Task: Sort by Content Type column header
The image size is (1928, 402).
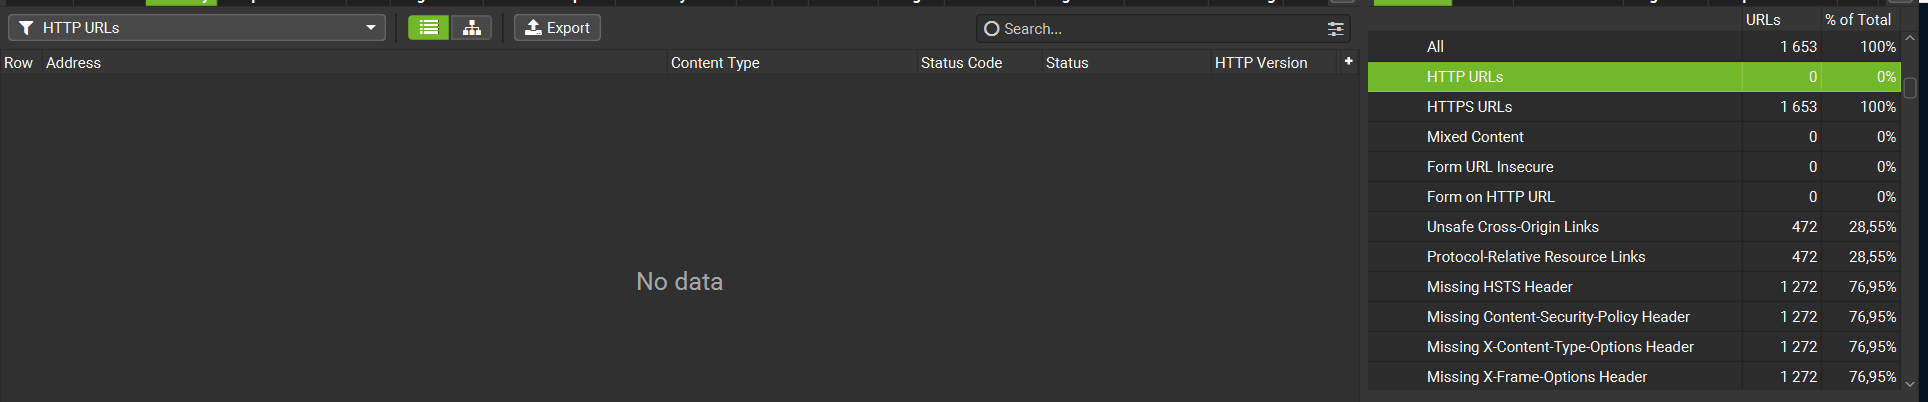Action: tap(715, 63)
